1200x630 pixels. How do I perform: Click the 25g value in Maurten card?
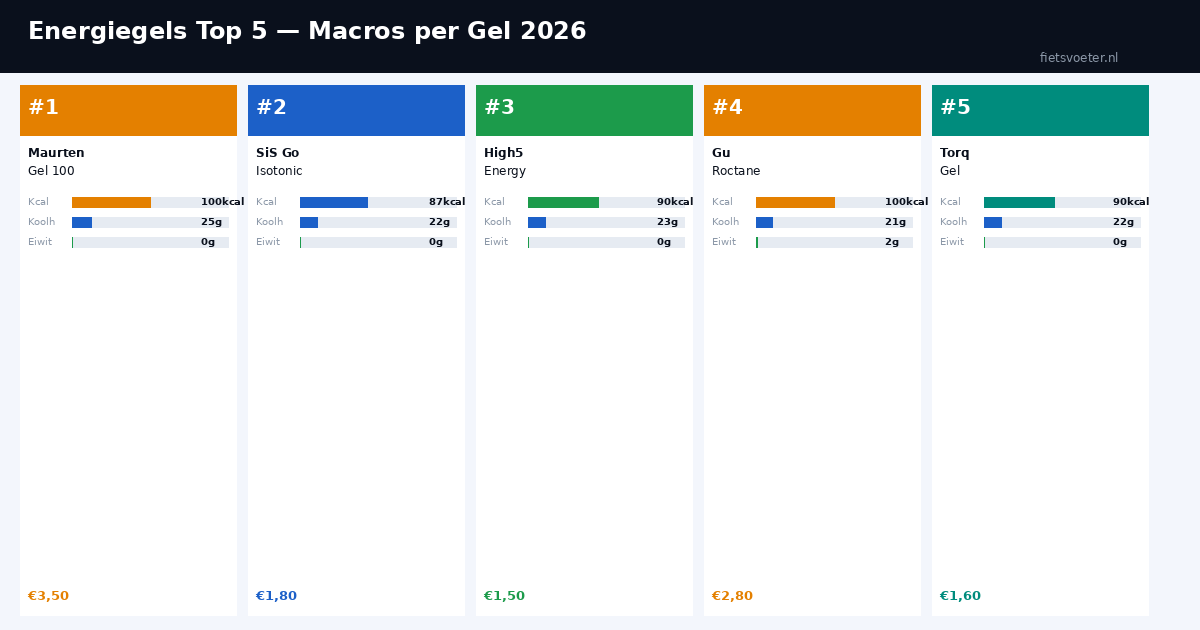(211, 222)
